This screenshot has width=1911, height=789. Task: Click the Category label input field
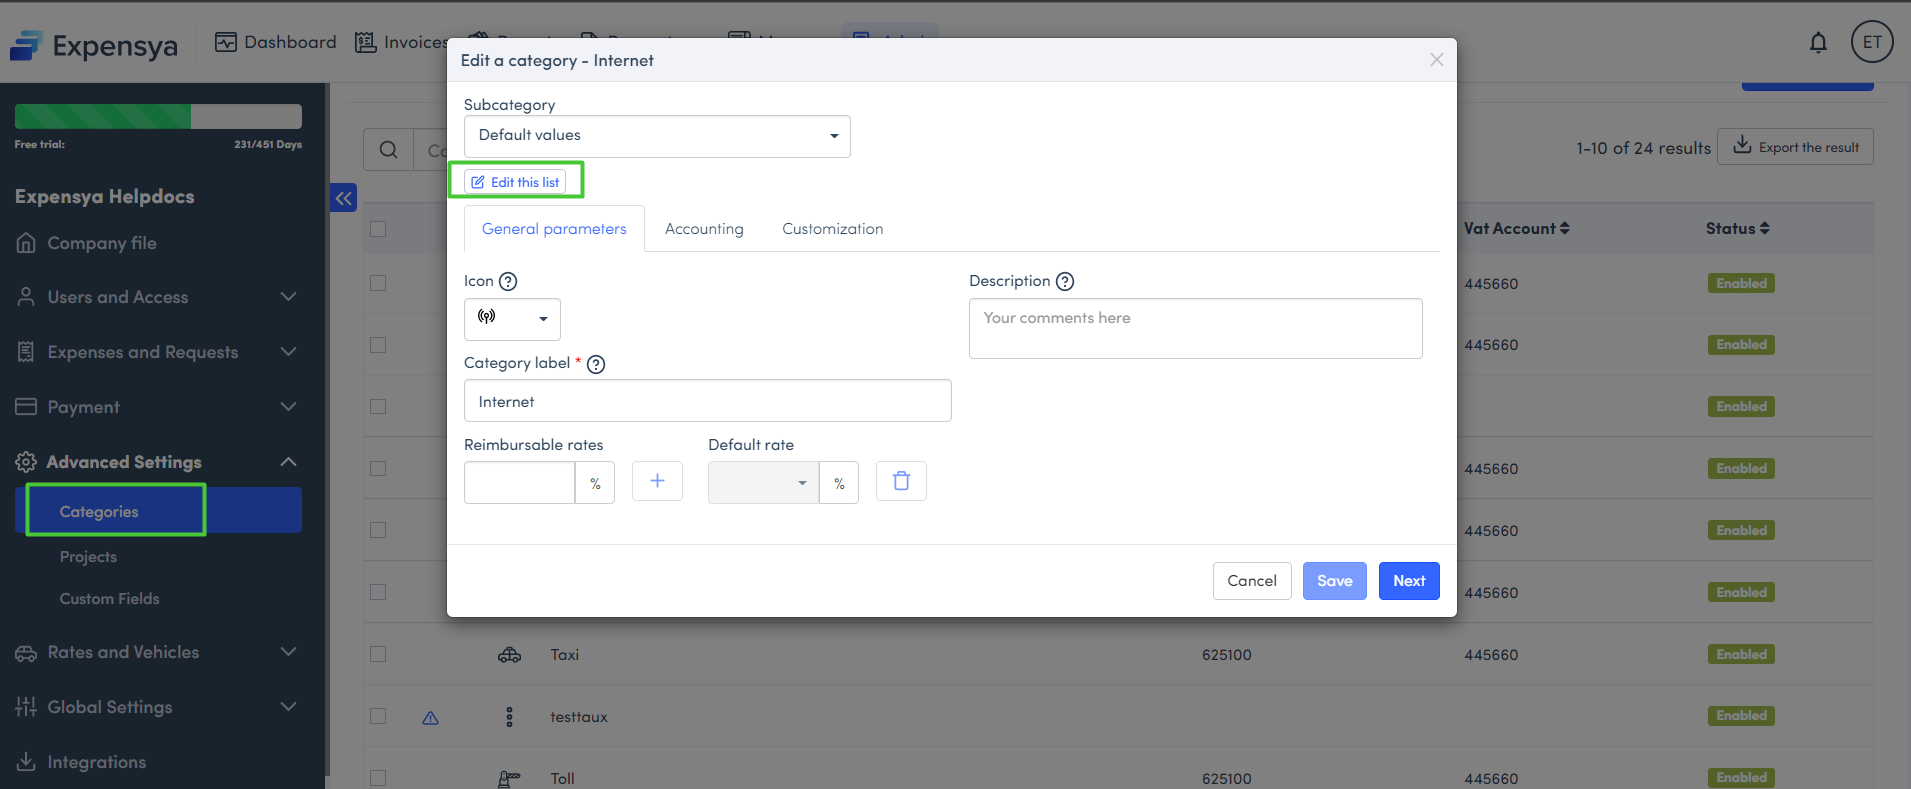707,401
